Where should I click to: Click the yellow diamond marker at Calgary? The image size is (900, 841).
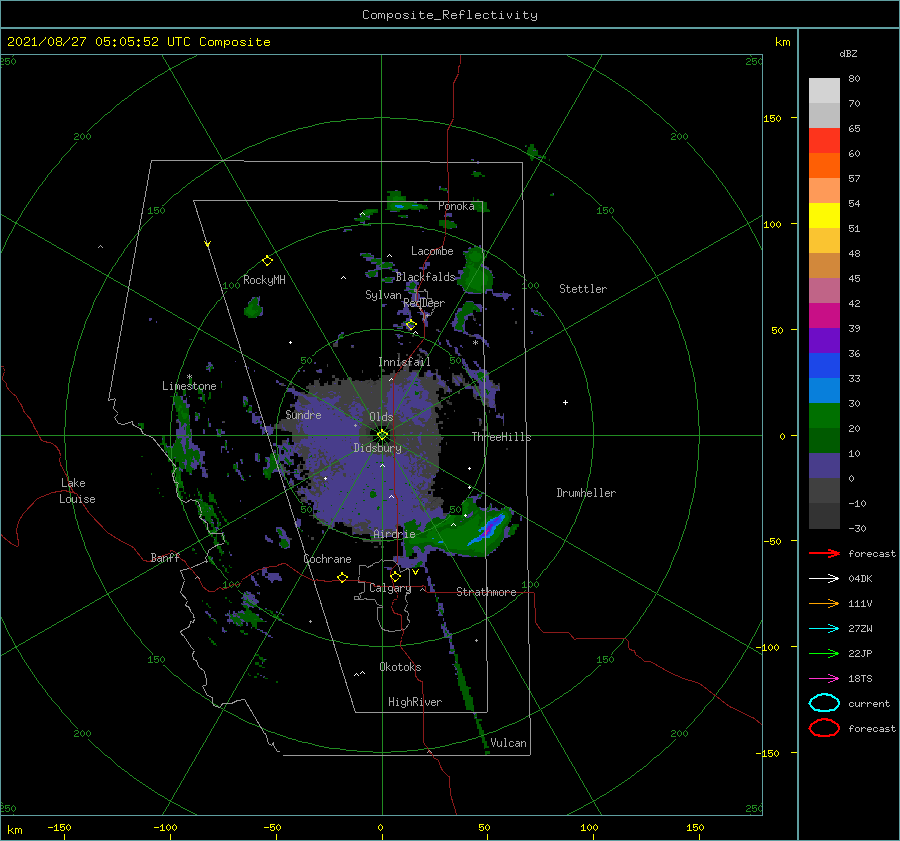395,576
